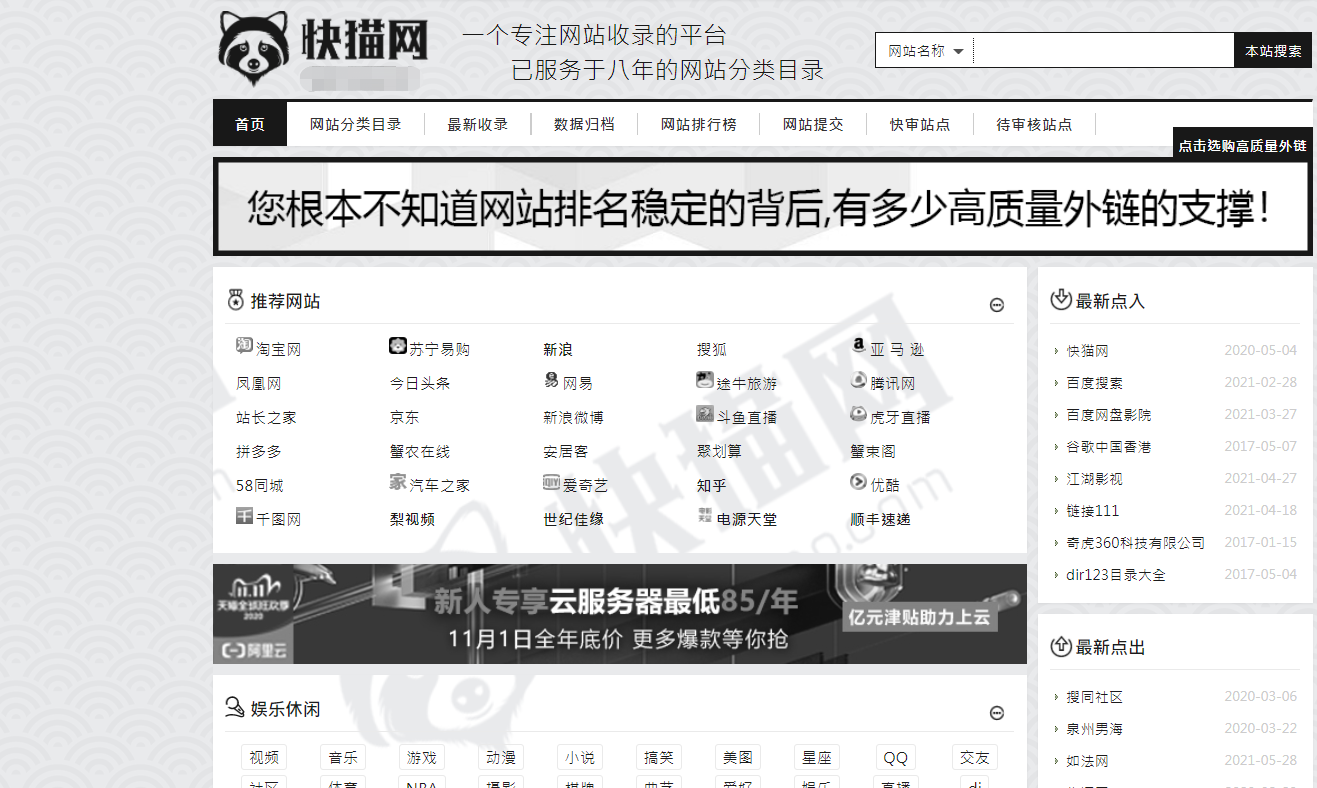Open the 网站名称 search type dropdown
Image resolution: width=1317 pixels, height=788 pixels.
925,51
